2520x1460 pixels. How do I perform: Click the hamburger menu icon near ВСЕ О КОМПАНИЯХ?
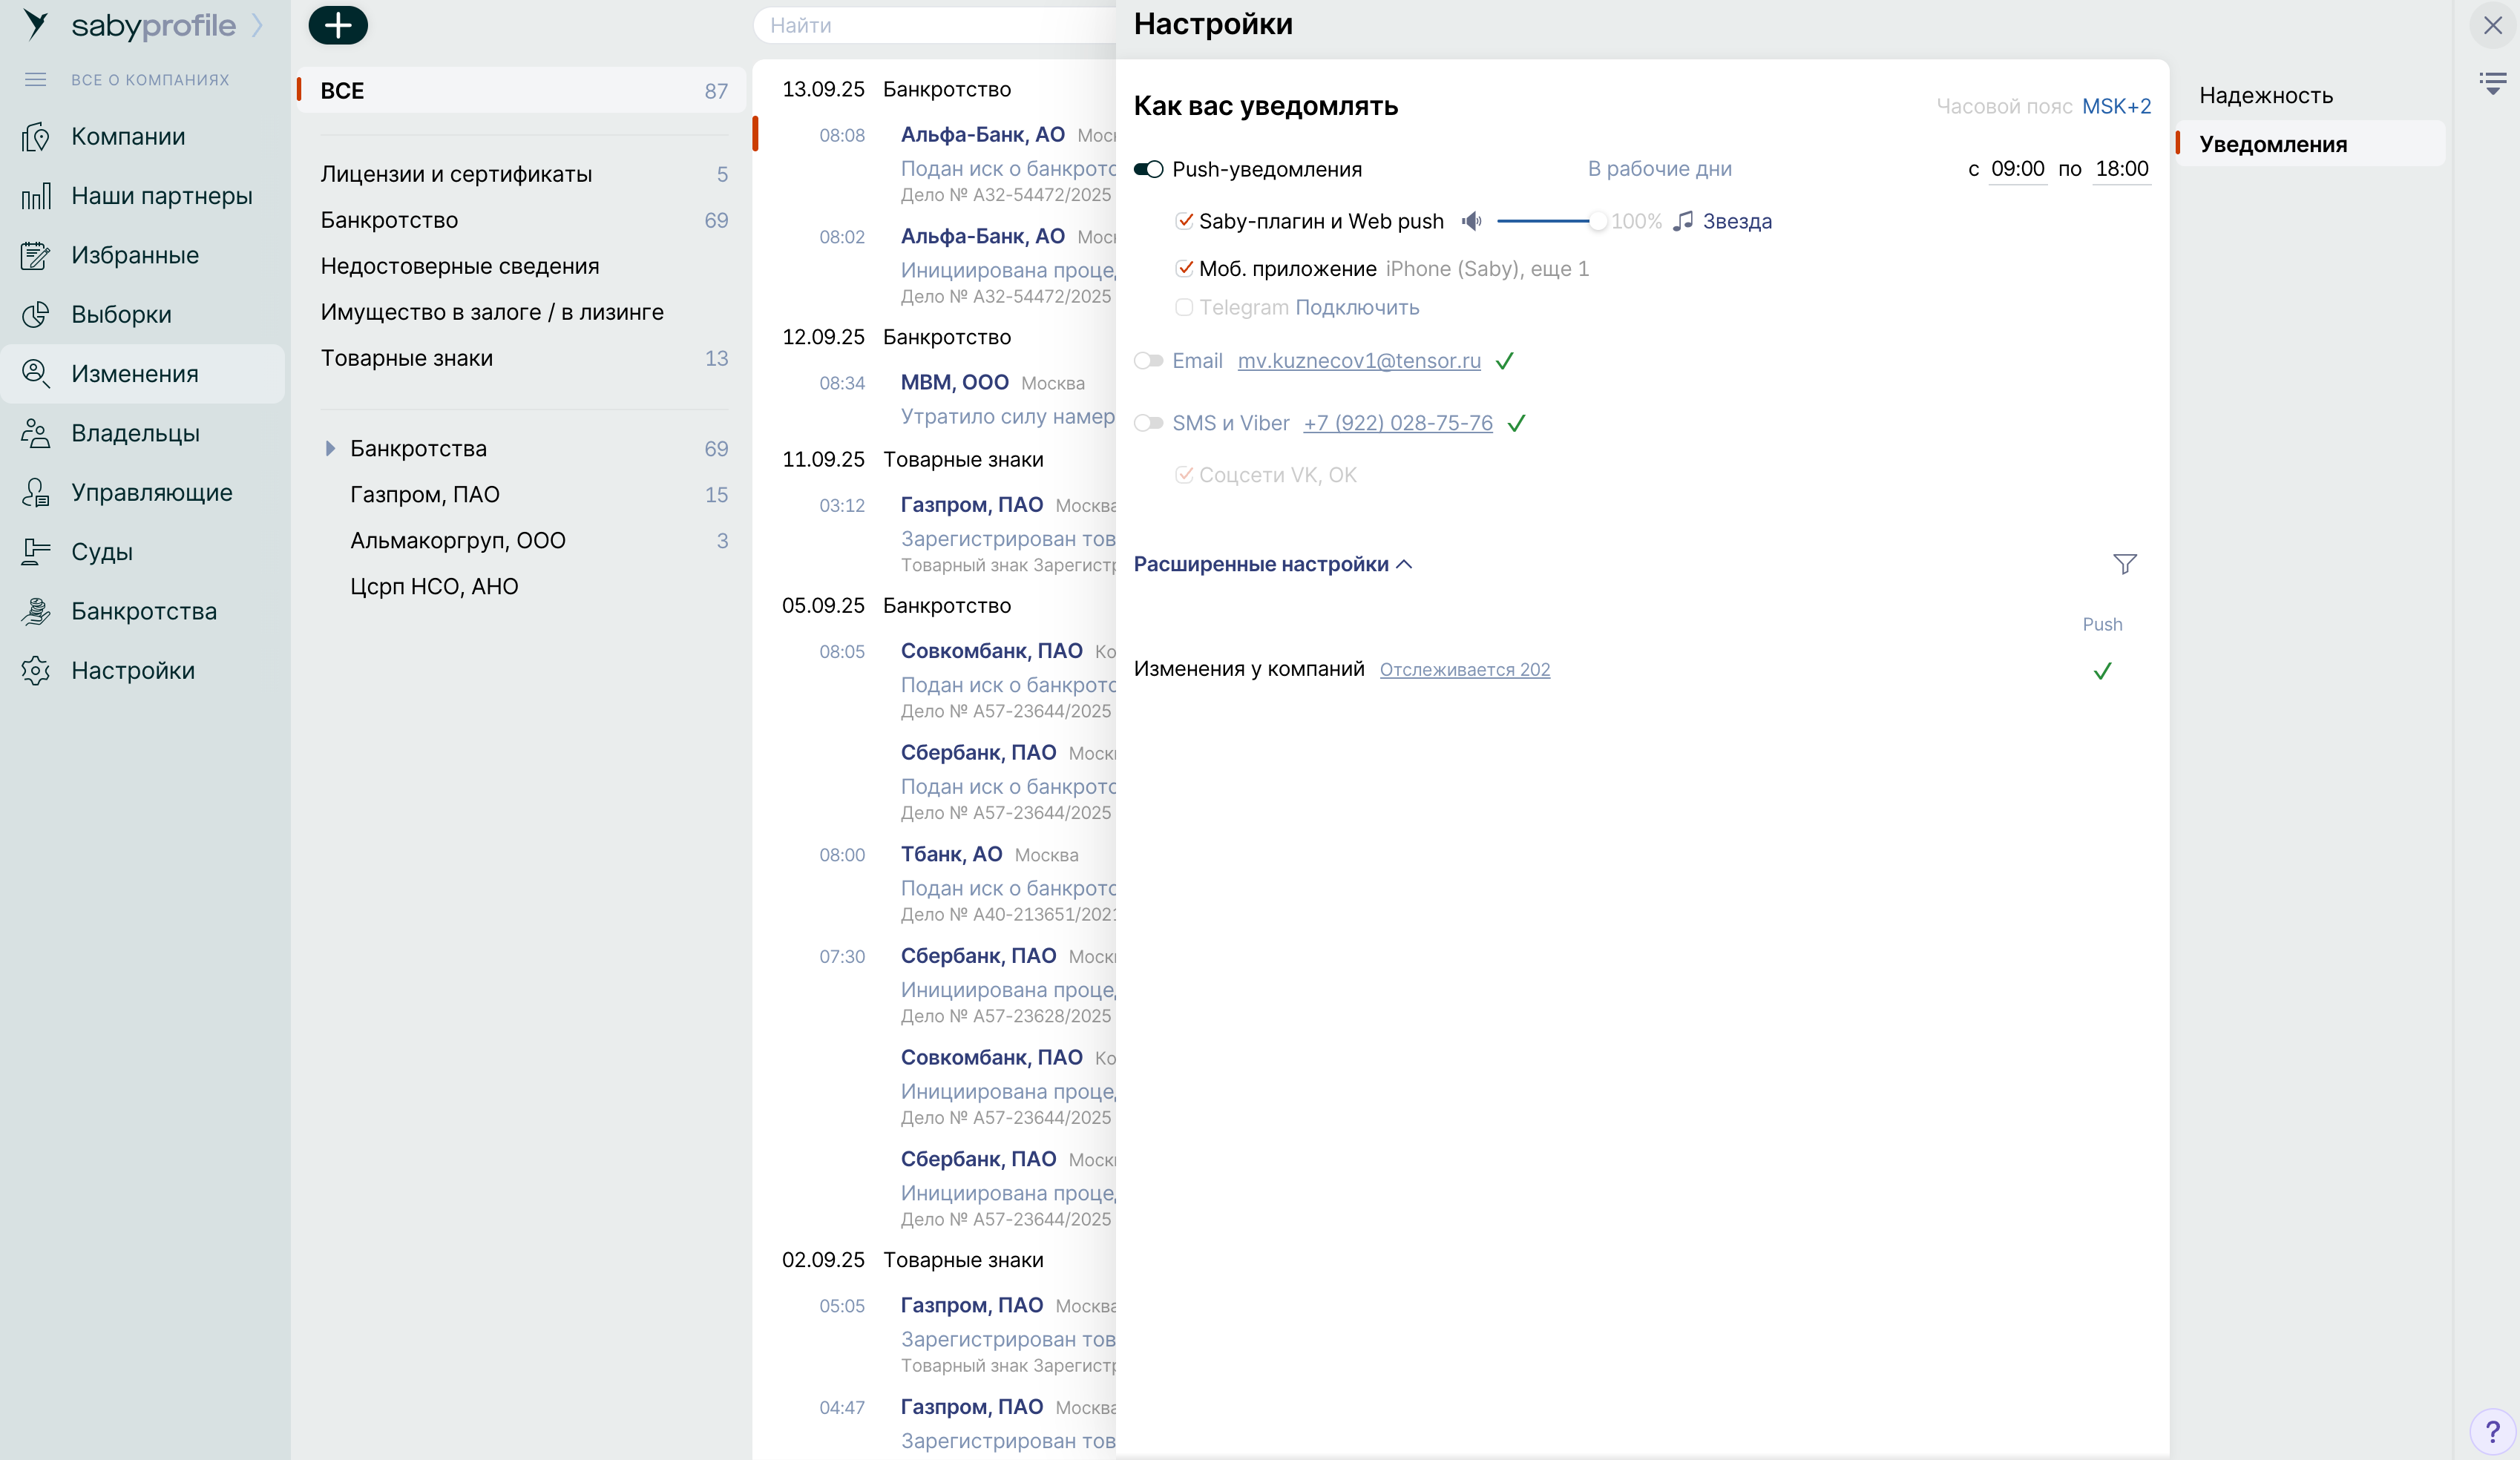pyautogui.click(x=36, y=79)
